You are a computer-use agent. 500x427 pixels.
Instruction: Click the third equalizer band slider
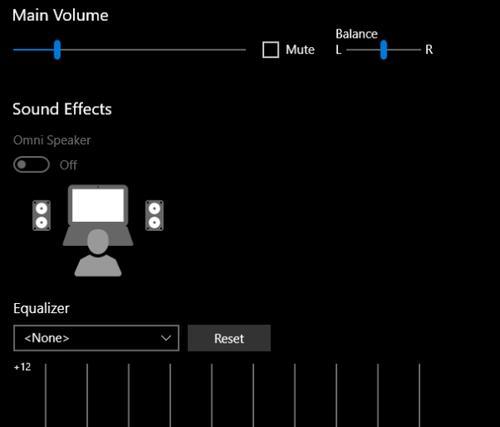click(x=129, y=395)
